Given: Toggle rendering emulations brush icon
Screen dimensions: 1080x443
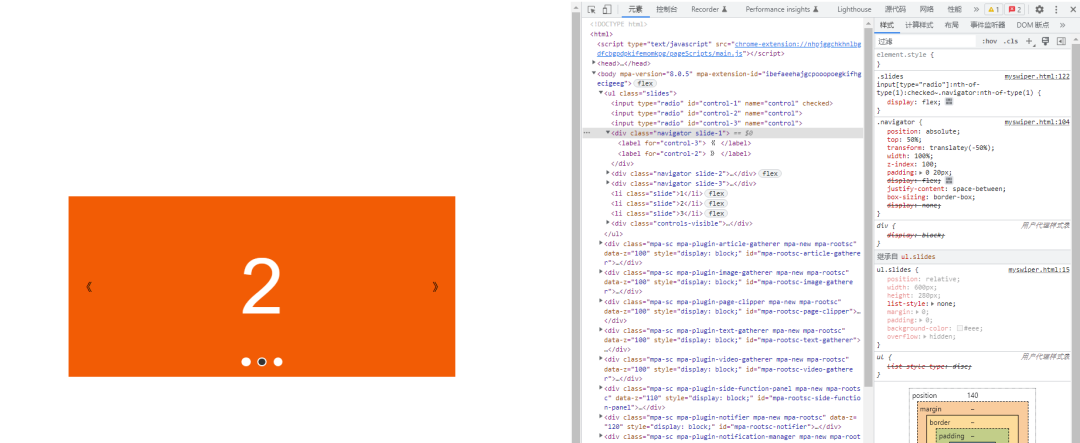Looking at the screenshot, I should (1045, 41).
